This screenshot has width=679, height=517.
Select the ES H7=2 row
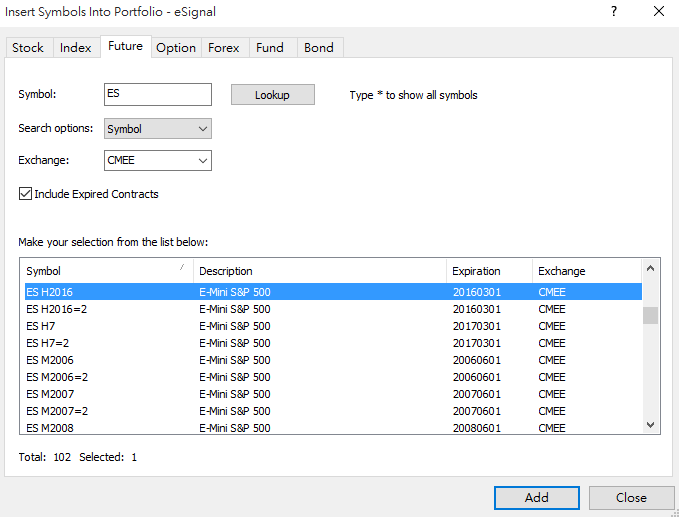tap(333, 343)
